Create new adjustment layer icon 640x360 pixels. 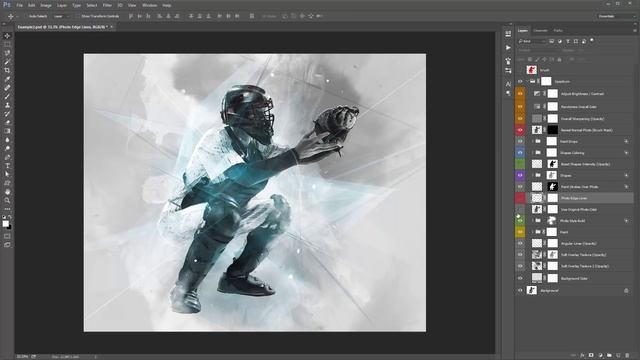point(600,356)
